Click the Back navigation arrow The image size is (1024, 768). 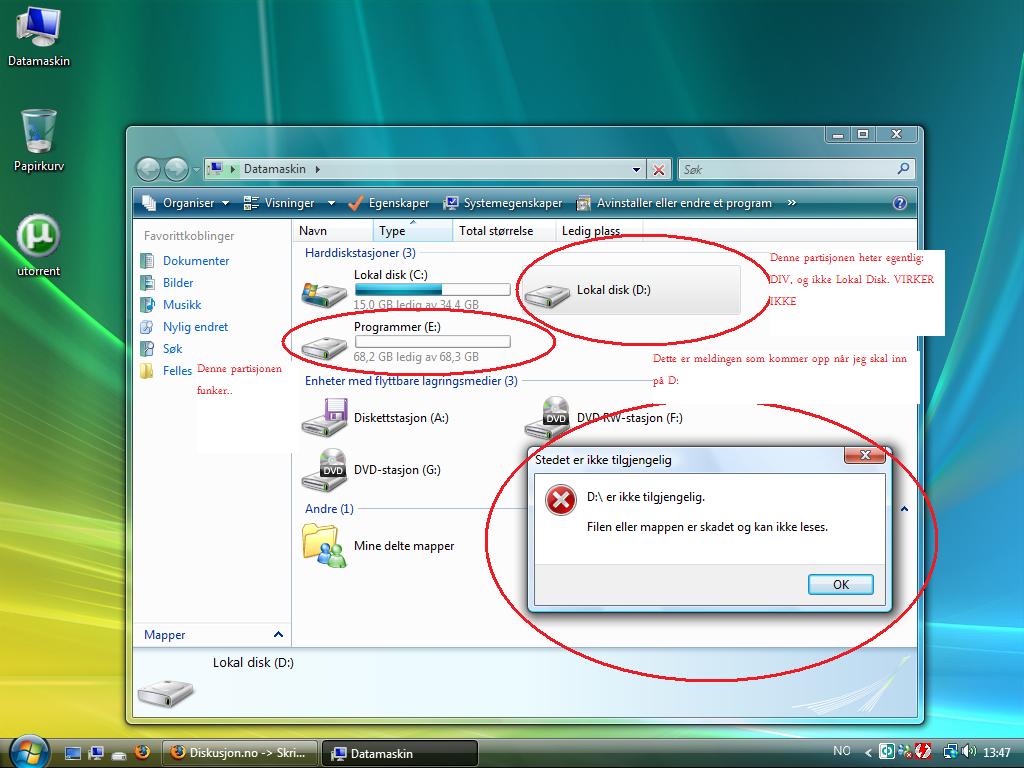pyautogui.click(x=148, y=169)
